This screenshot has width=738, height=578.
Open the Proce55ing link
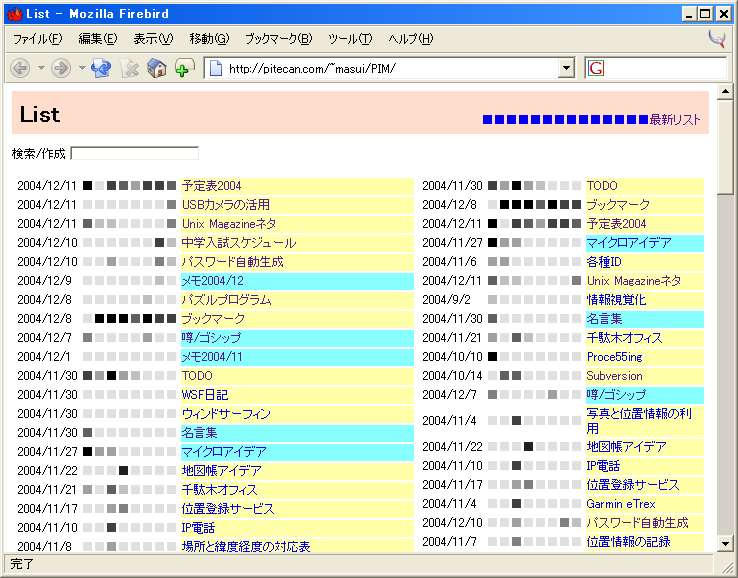614,357
